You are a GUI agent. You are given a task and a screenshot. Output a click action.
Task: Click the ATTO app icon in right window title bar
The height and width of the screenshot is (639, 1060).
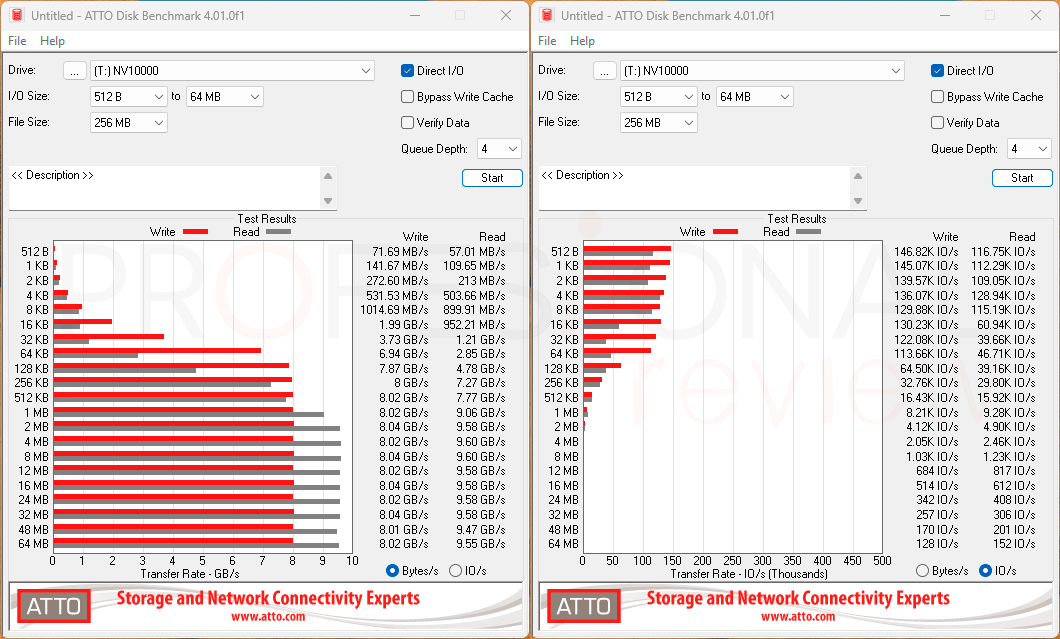click(x=547, y=15)
